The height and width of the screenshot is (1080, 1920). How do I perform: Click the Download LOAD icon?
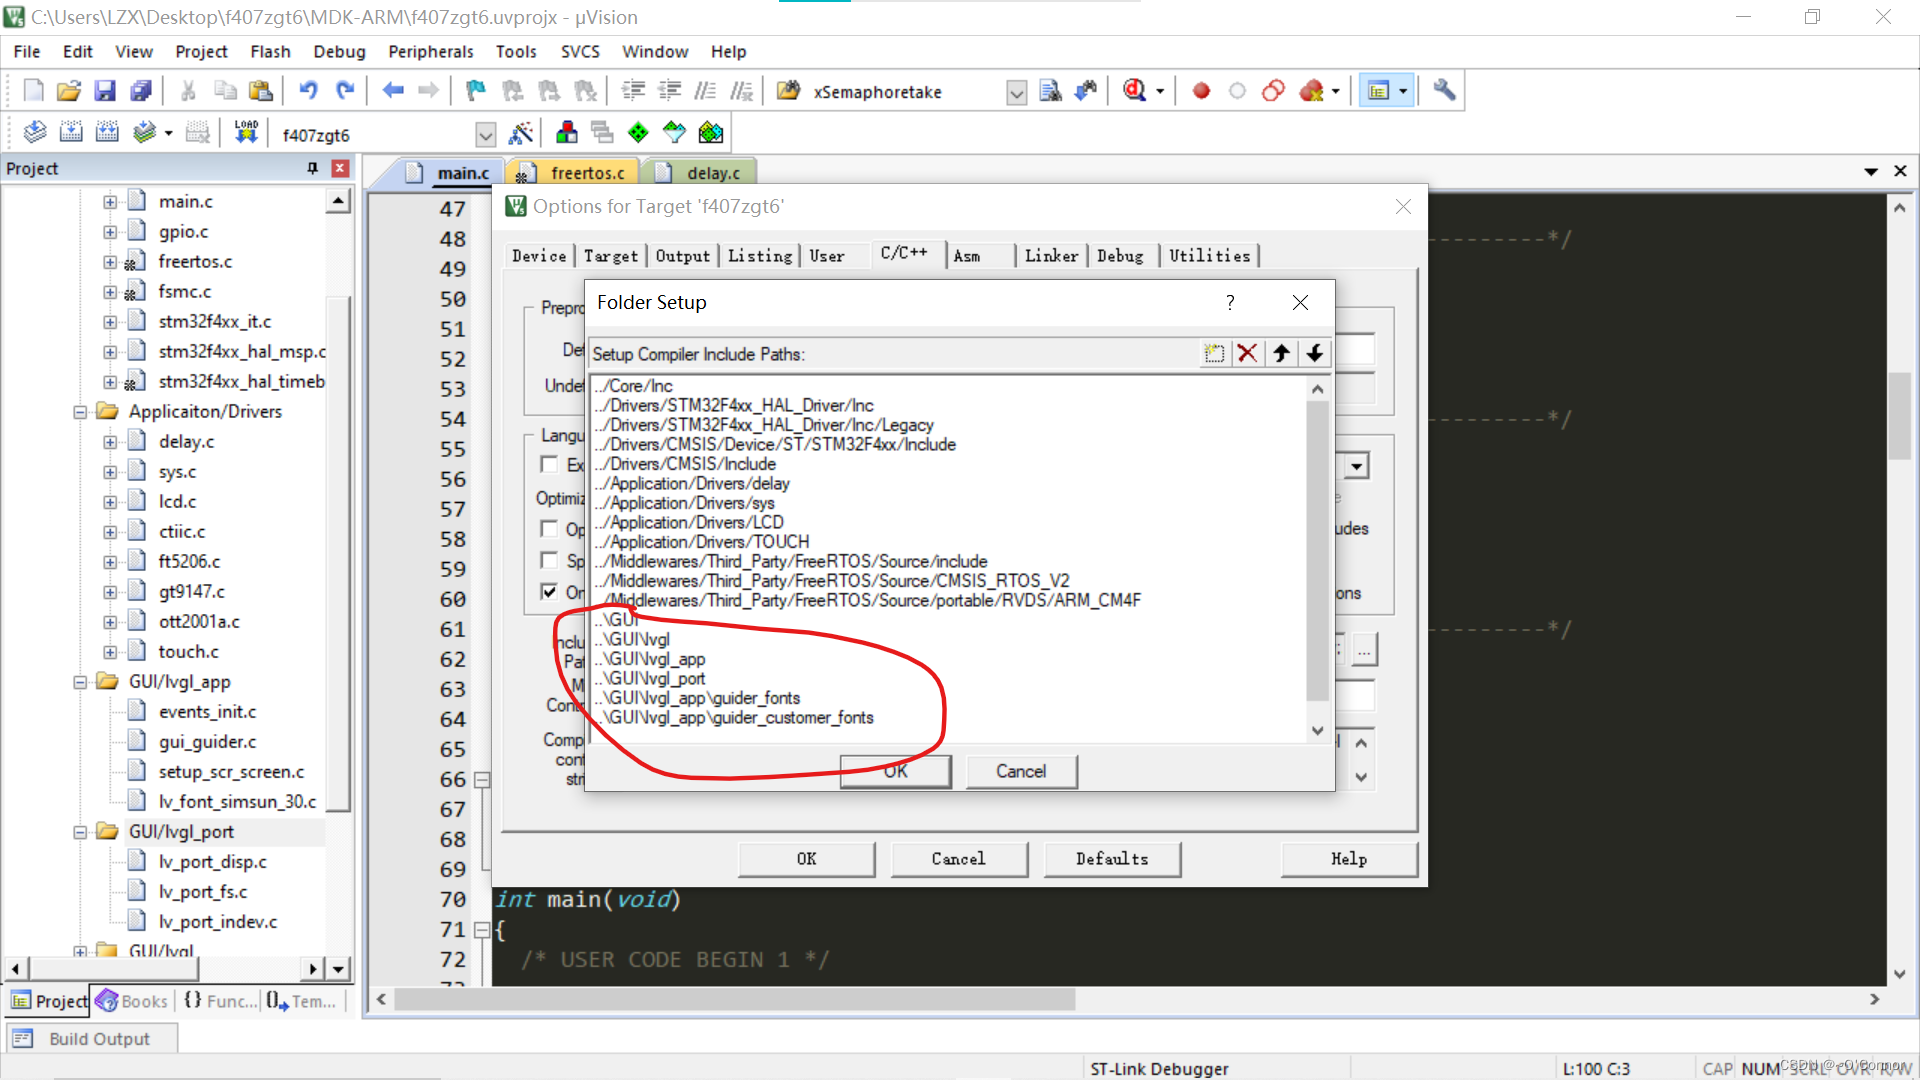(x=246, y=133)
